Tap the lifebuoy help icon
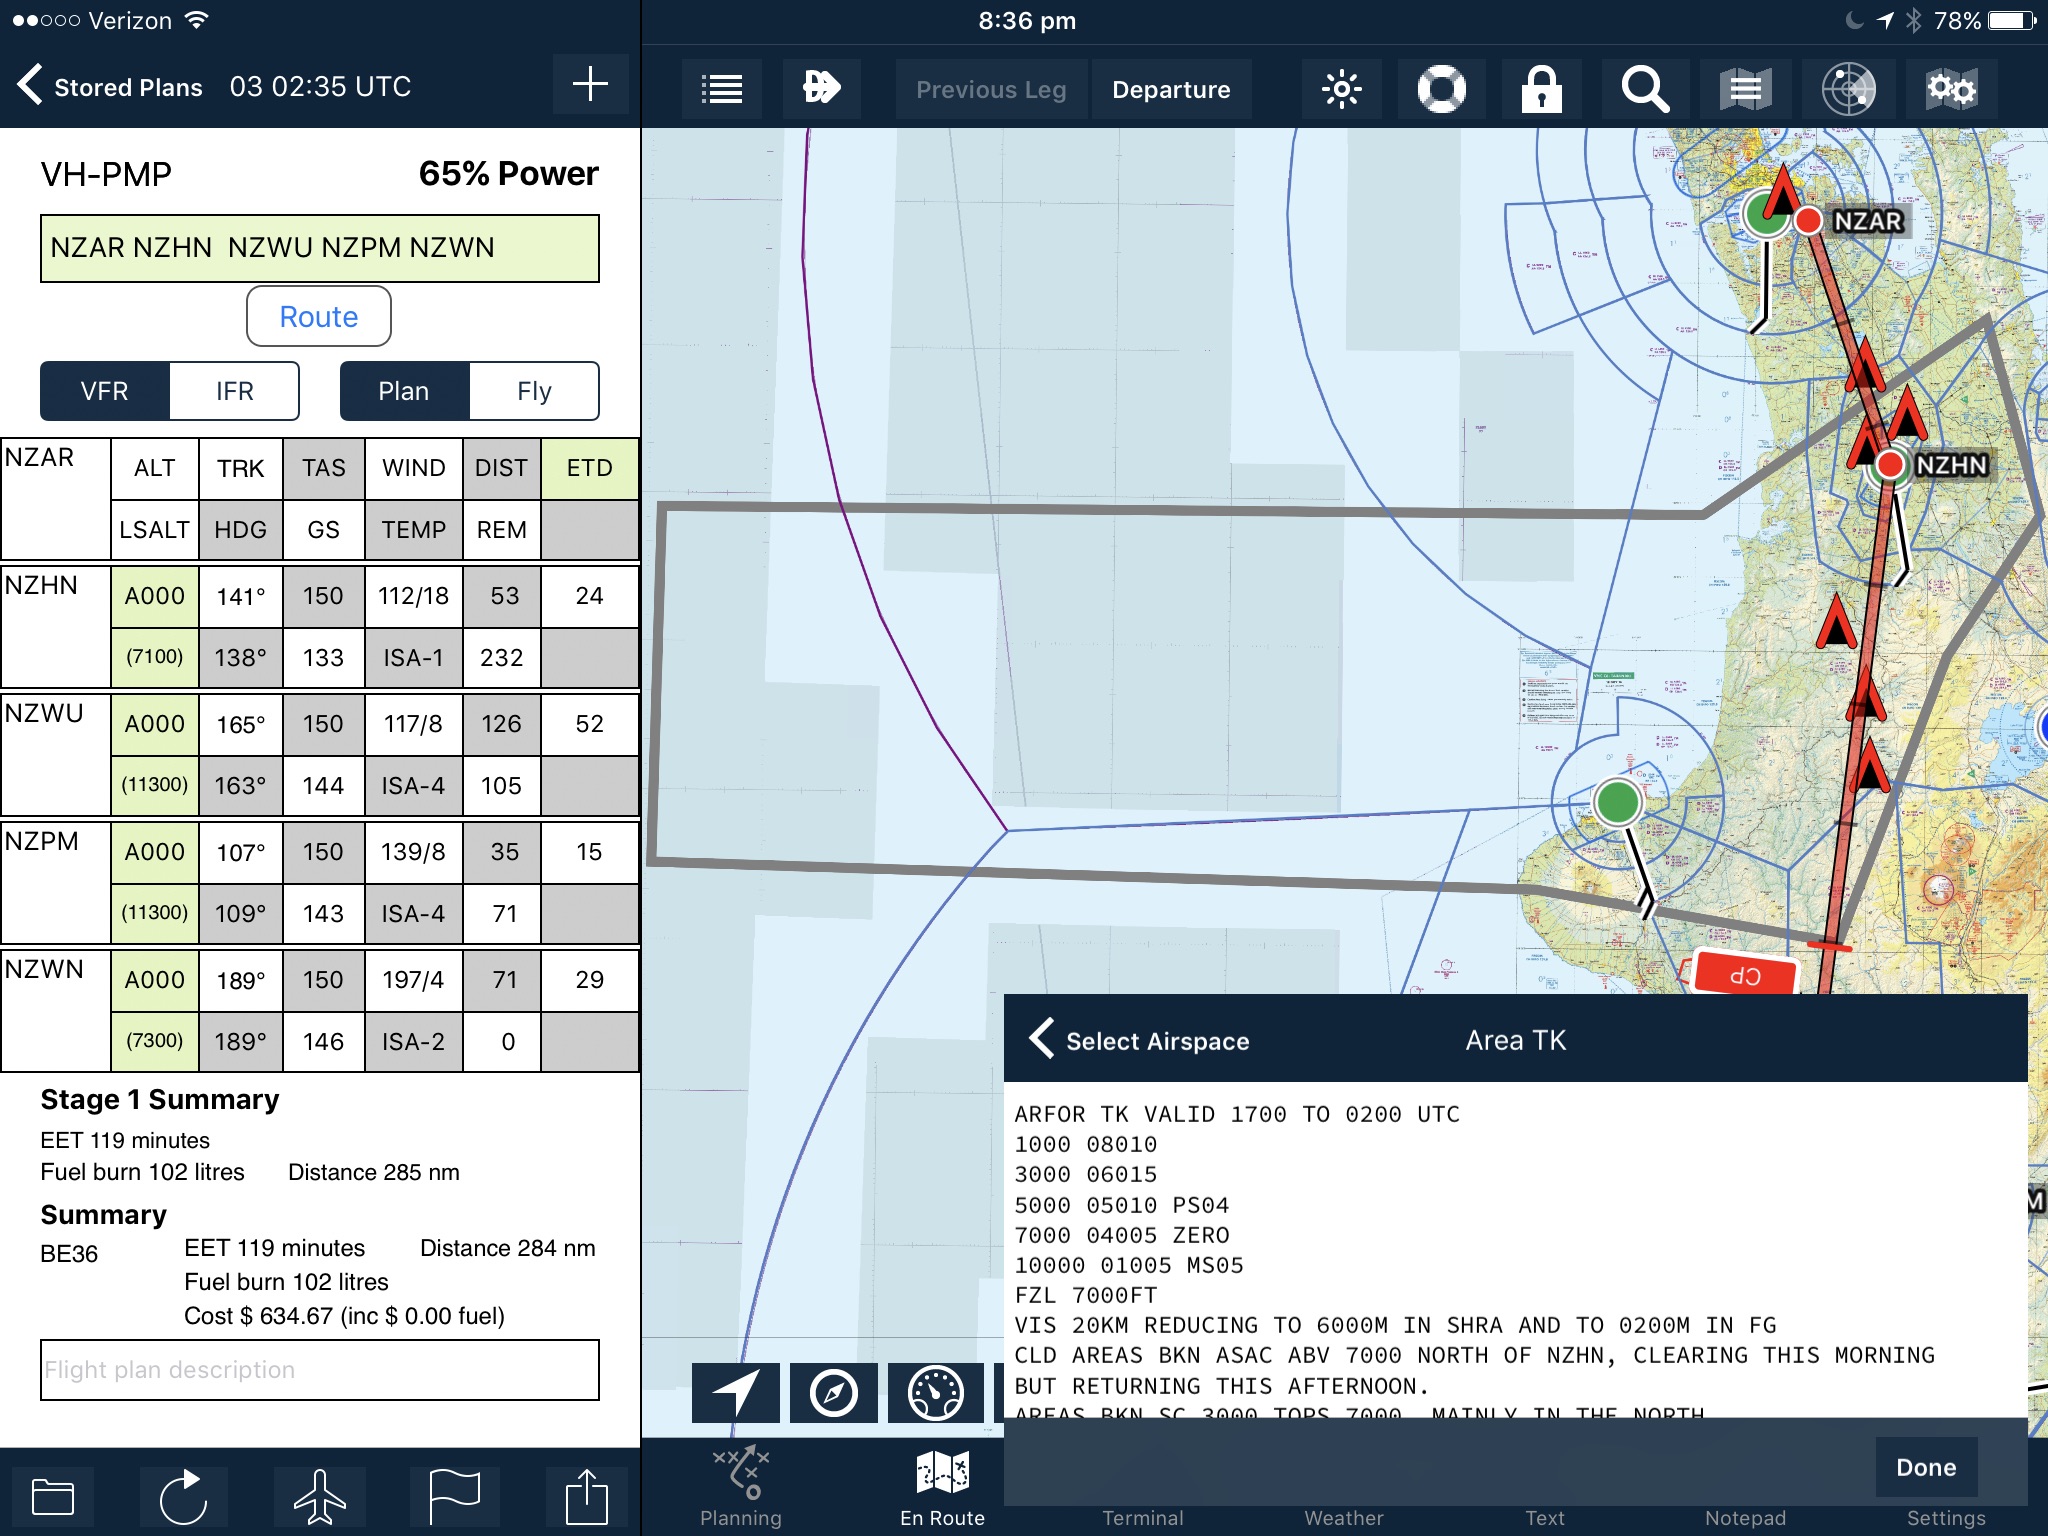The image size is (2048, 1536). click(1441, 89)
